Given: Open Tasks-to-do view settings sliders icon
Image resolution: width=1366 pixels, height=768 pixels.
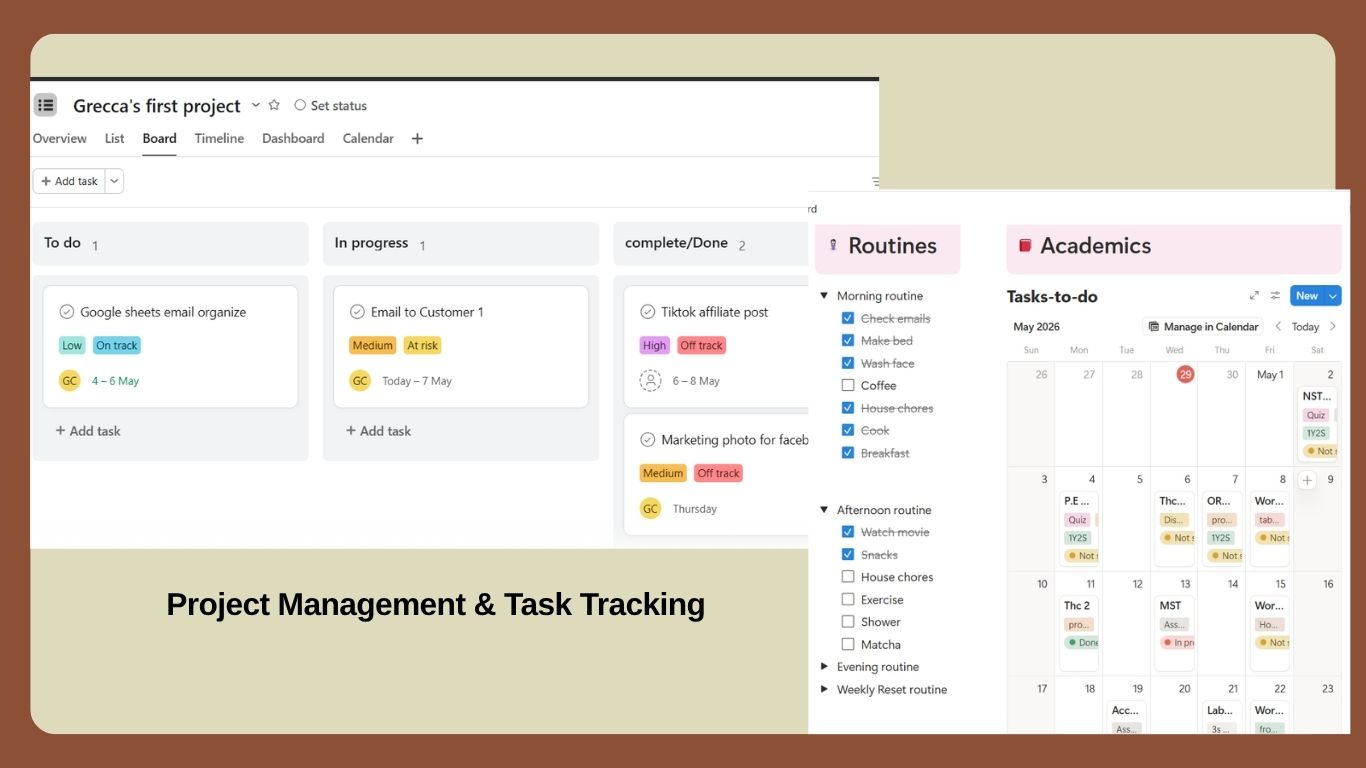Looking at the screenshot, I should (x=1275, y=296).
